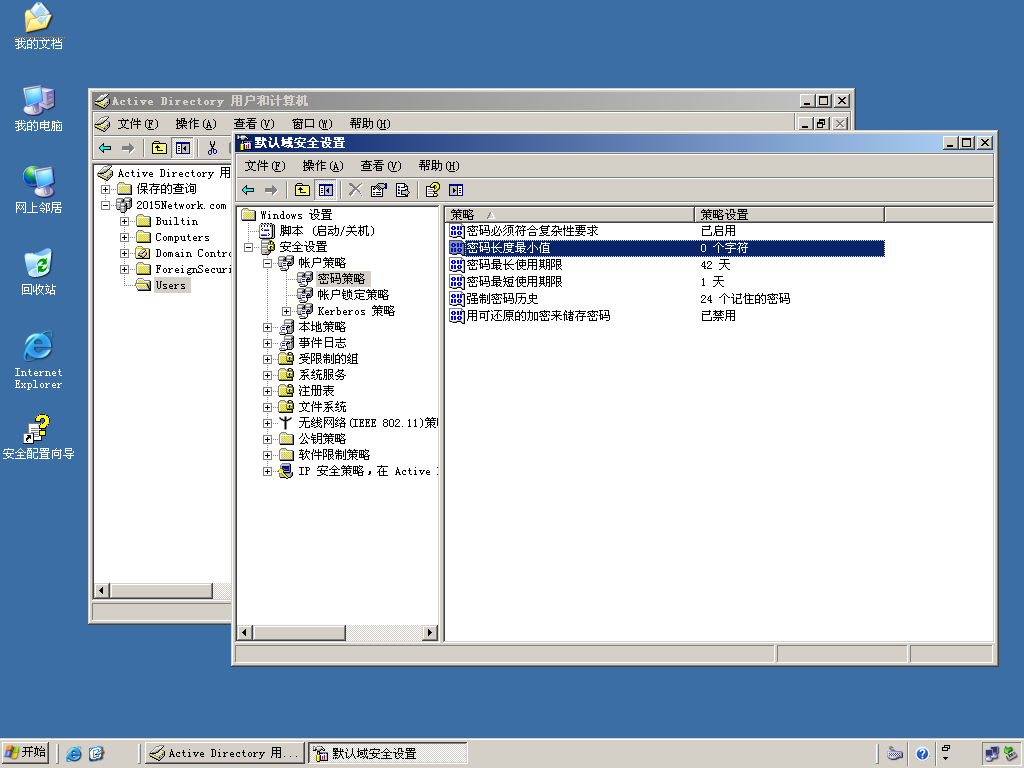Open Internet Explorer desktop icon

pos(39,360)
